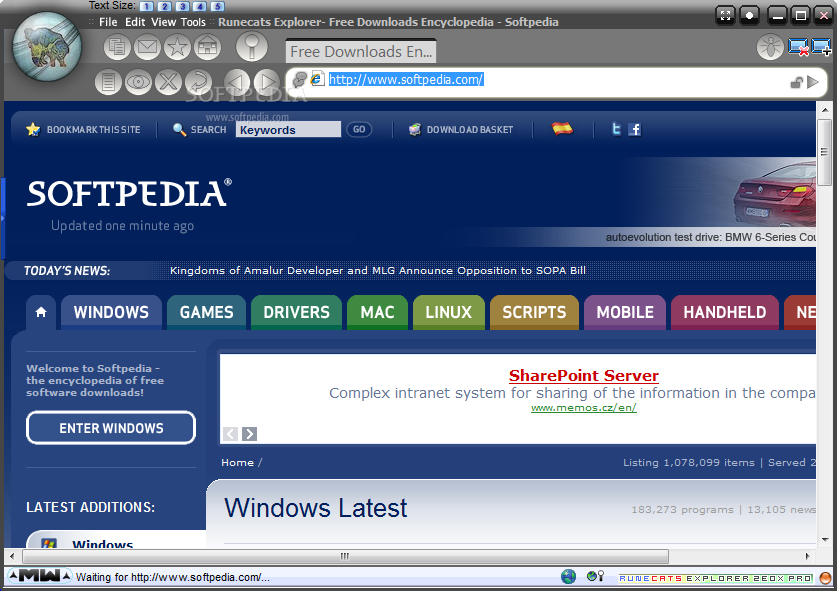Click the Kingdoms of Amalur news headline
Viewport: 837px width, 591px height.
click(377, 270)
